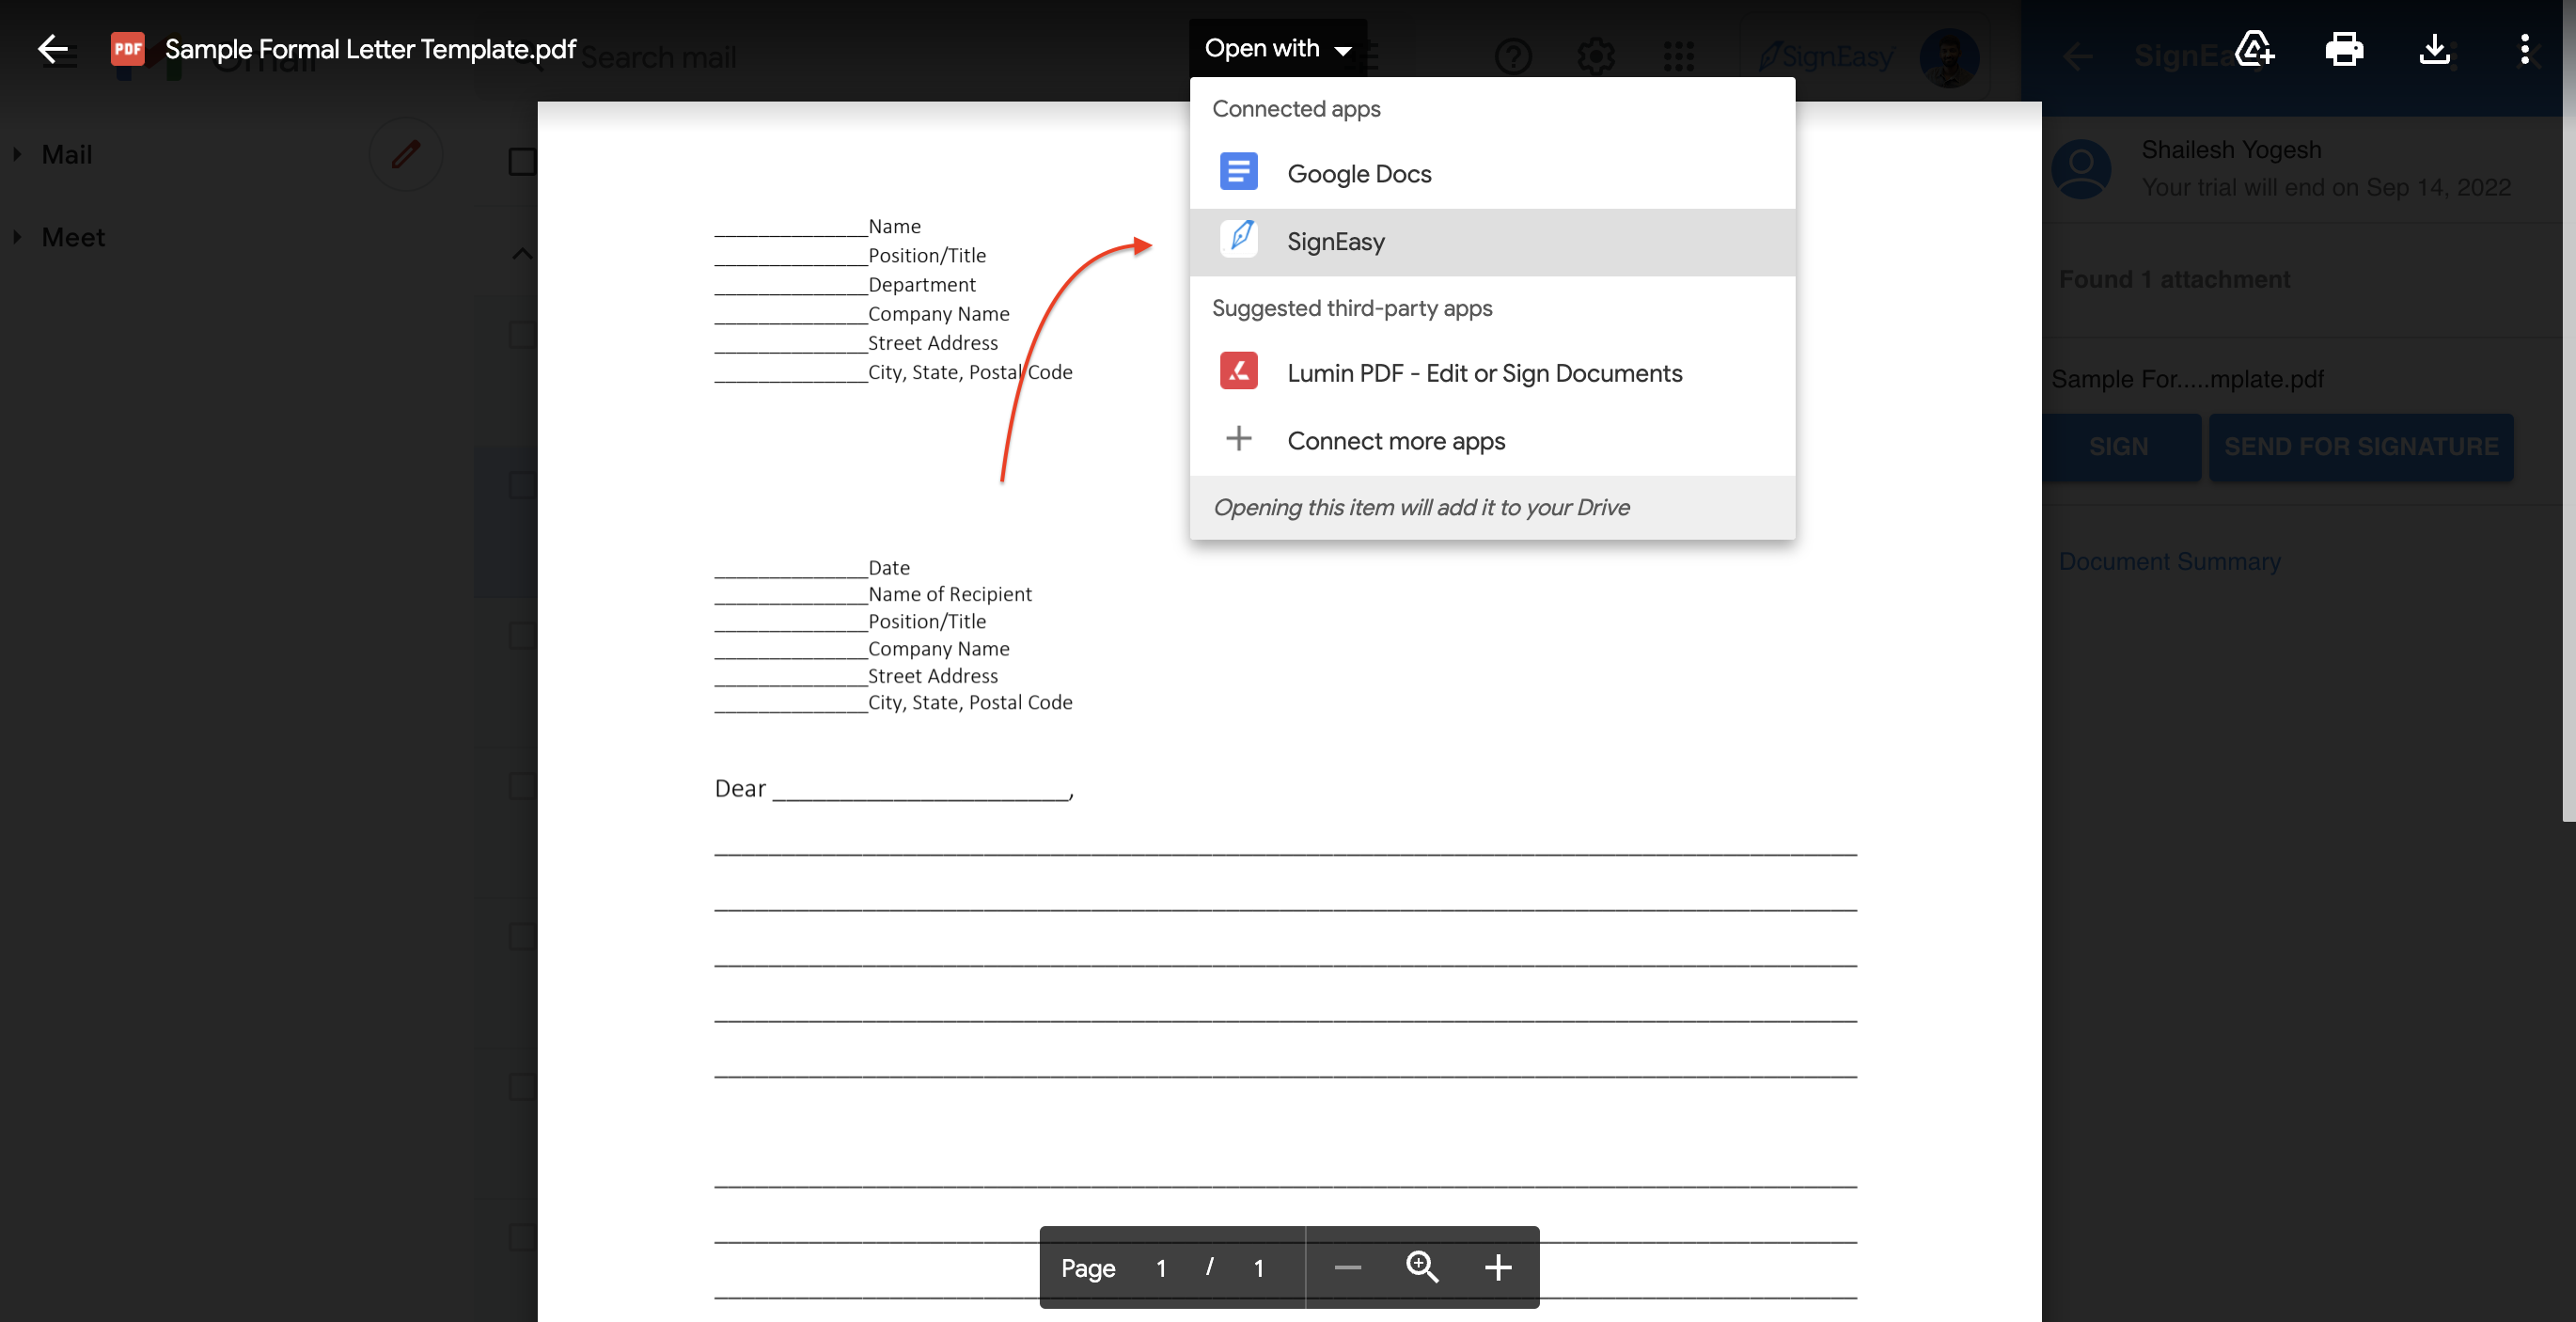Open Gmail support help icon
The image size is (2576, 1322).
click(x=1513, y=57)
